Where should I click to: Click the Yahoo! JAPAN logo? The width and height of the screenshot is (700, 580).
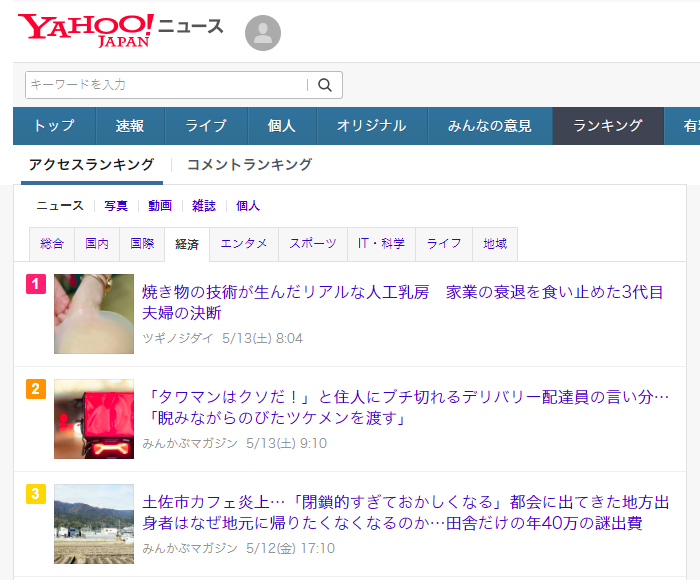pyautogui.click(x=86, y=30)
